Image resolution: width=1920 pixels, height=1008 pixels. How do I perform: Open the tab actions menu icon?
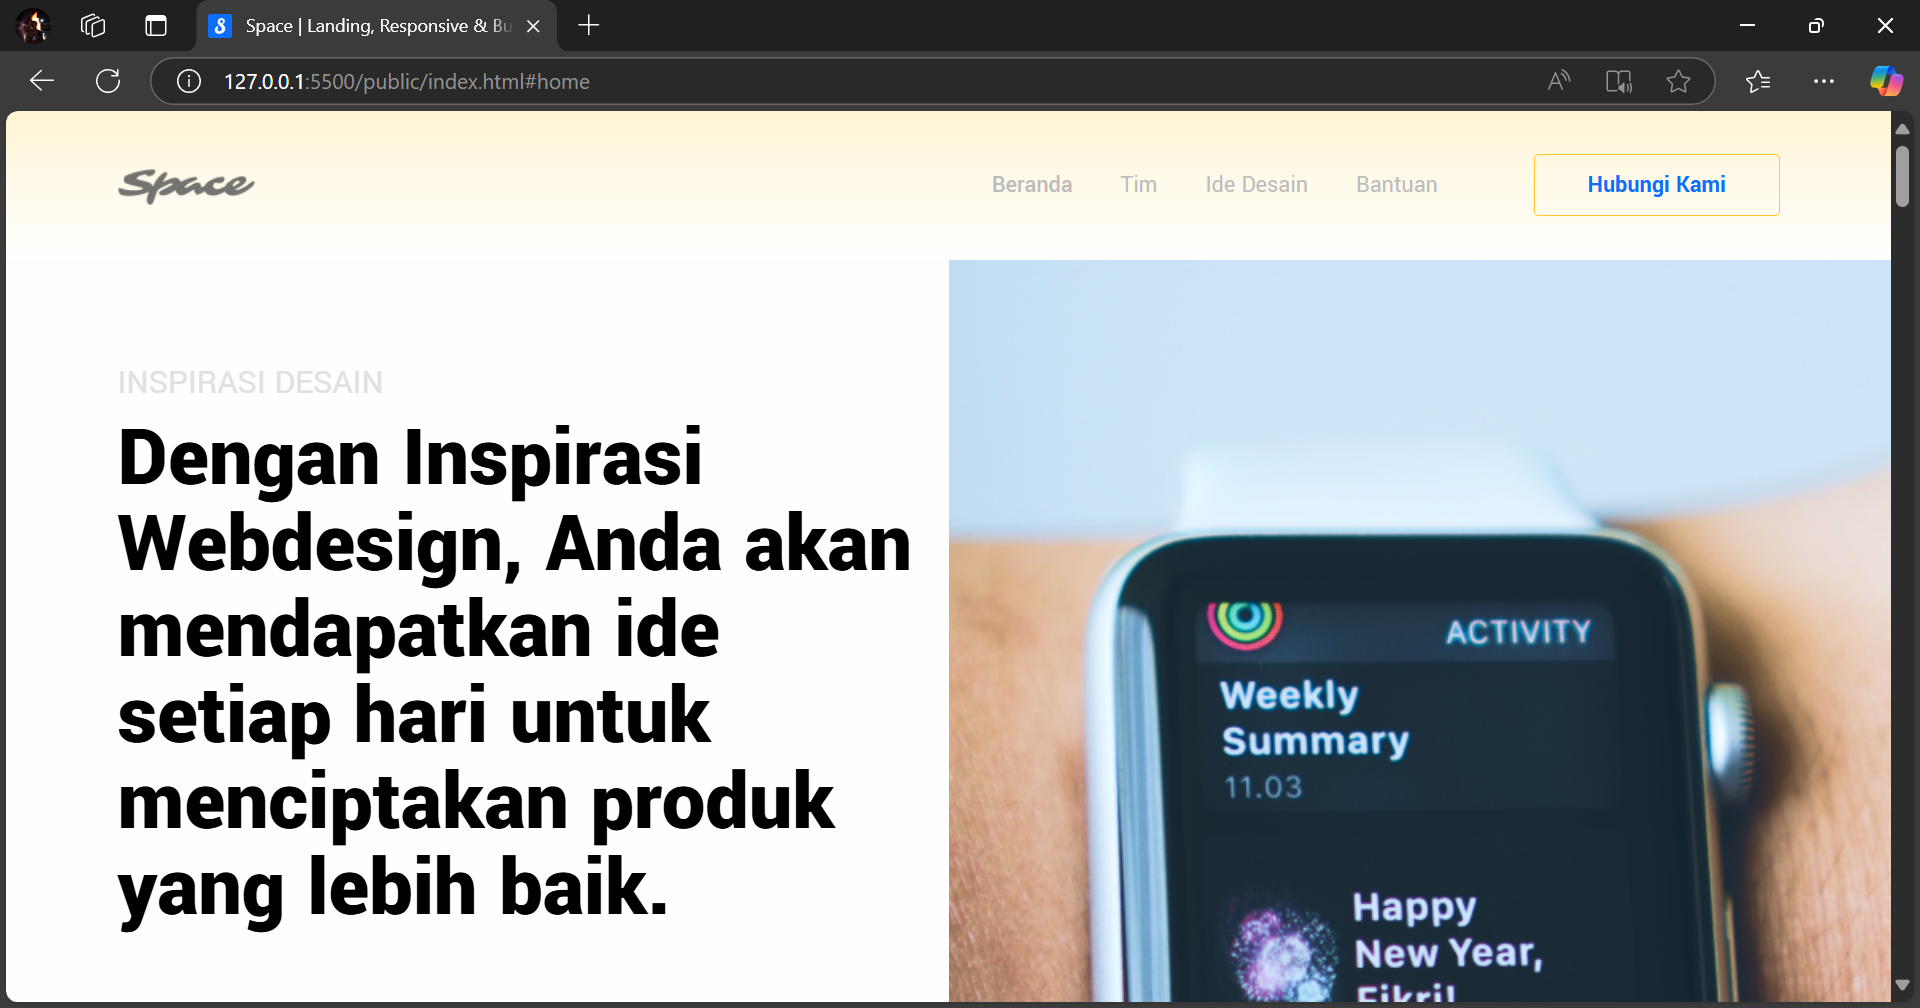156,26
